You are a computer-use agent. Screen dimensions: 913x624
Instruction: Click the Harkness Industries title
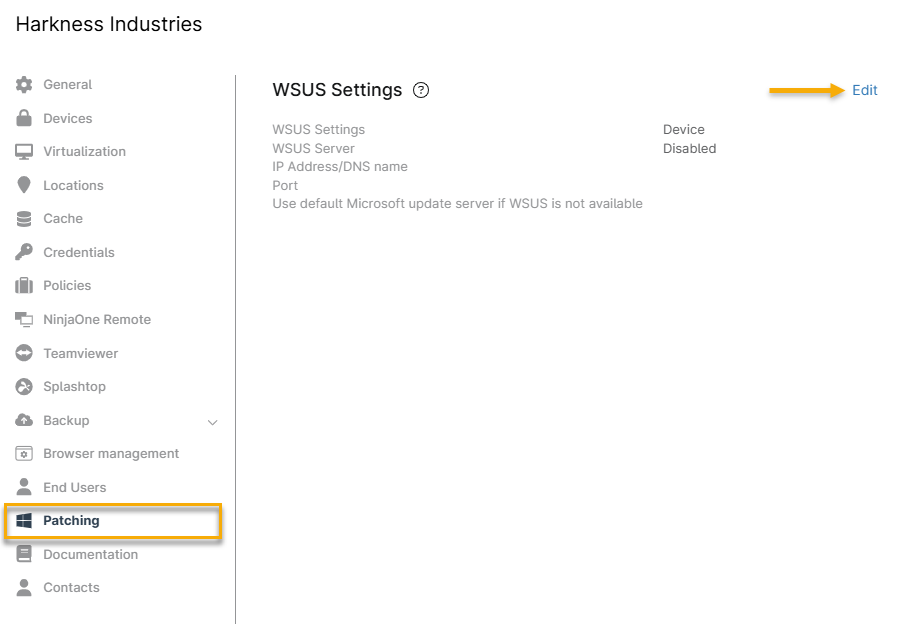click(x=109, y=24)
